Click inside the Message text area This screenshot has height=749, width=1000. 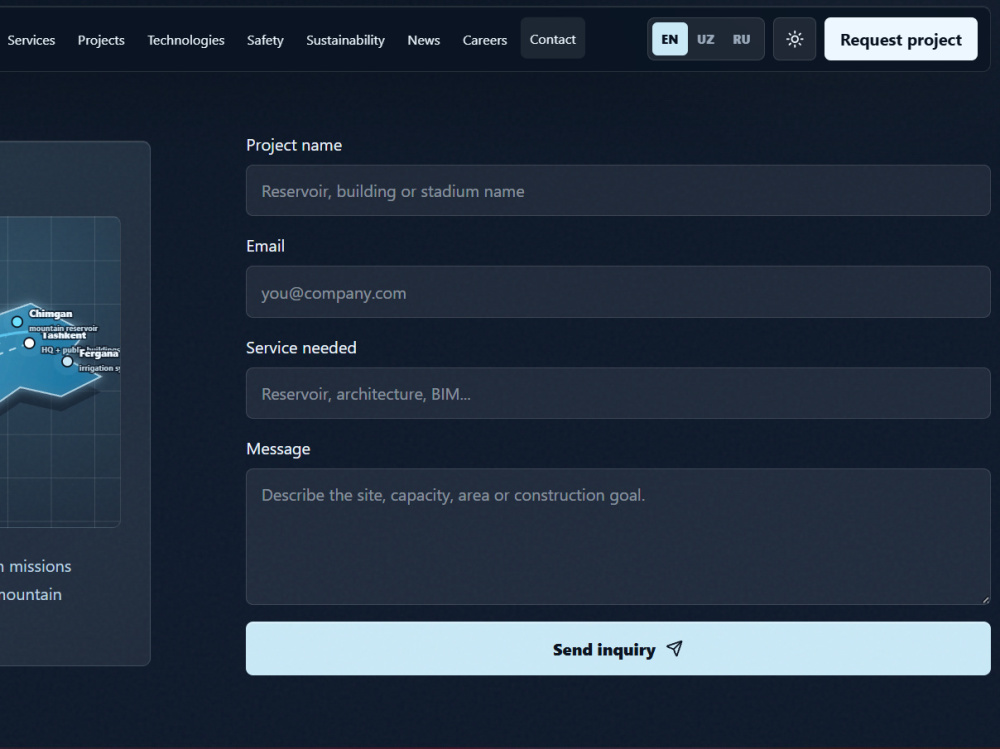(x=618, y=537)
